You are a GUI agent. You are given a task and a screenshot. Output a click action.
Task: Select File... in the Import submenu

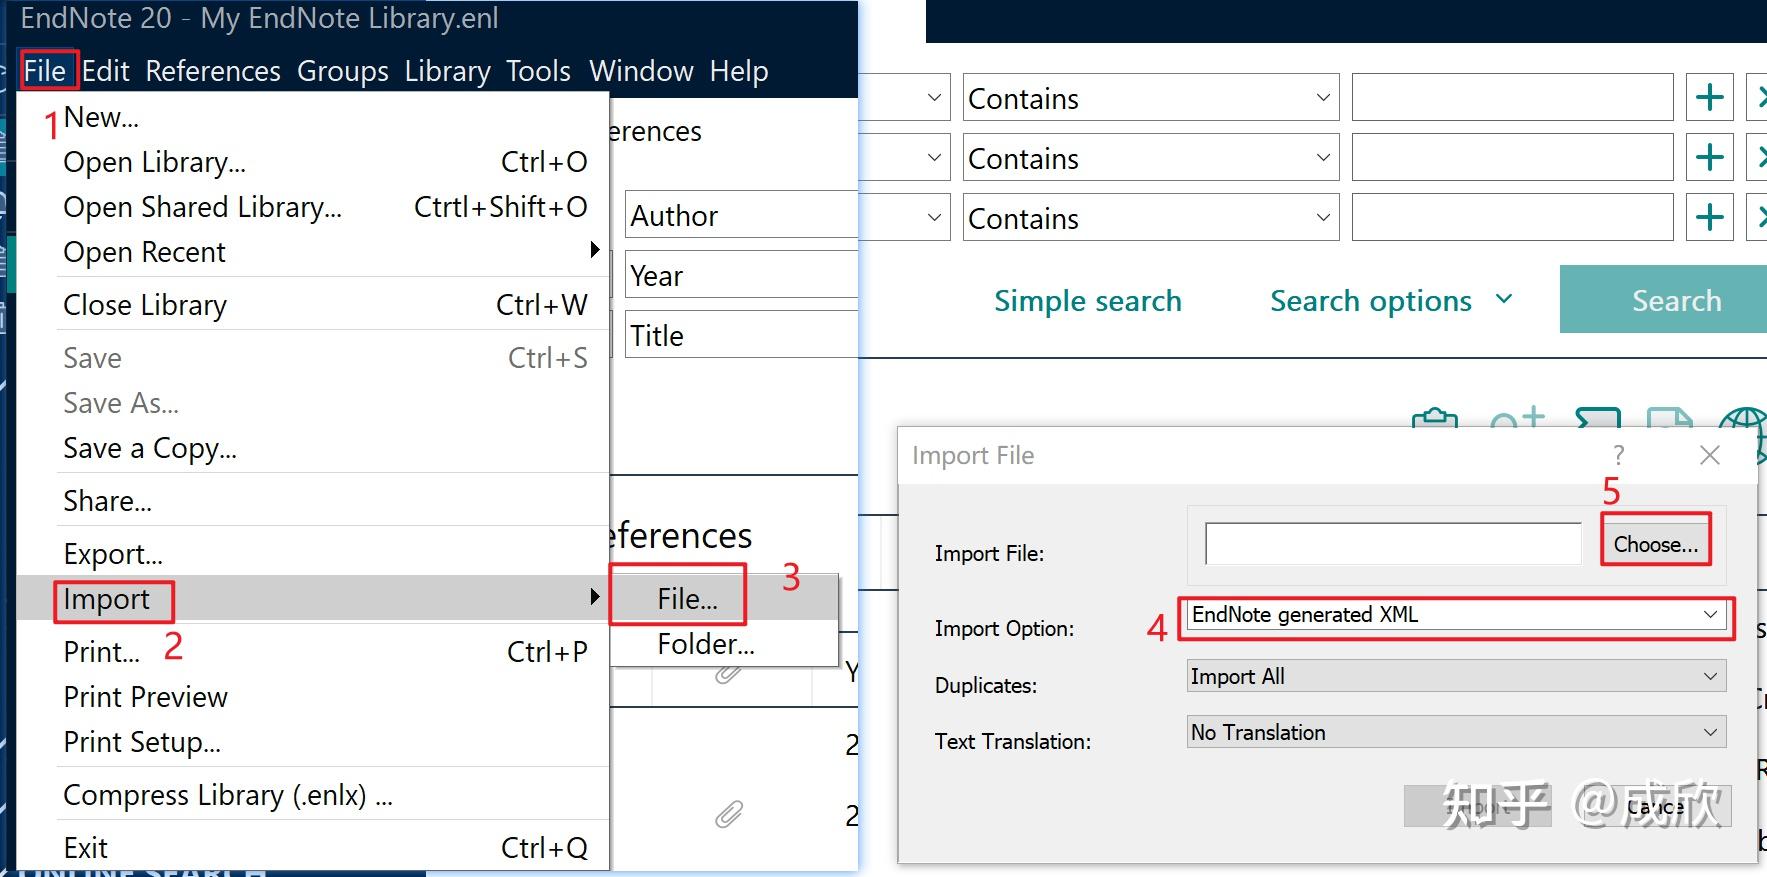click(687, 598)
